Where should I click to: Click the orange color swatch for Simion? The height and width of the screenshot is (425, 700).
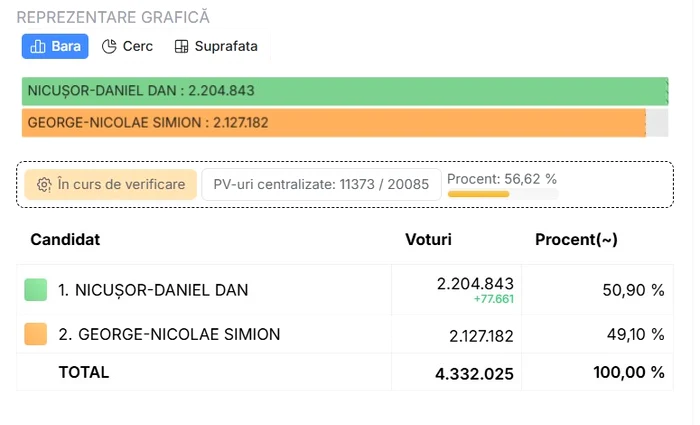36,334
